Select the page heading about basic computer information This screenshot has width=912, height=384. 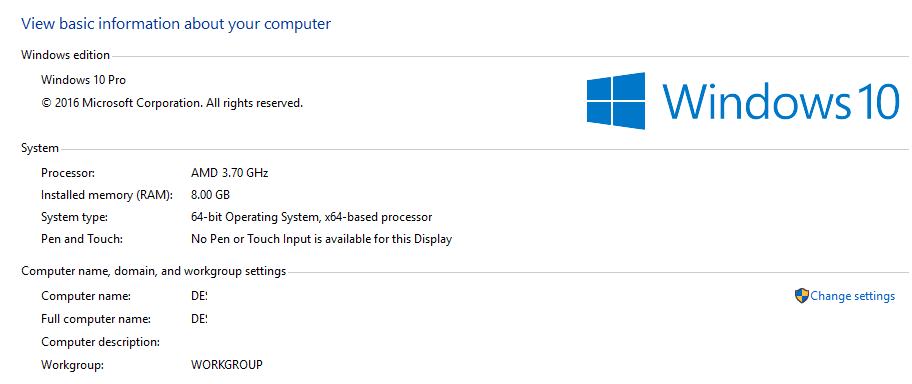(x=176, y=24)
